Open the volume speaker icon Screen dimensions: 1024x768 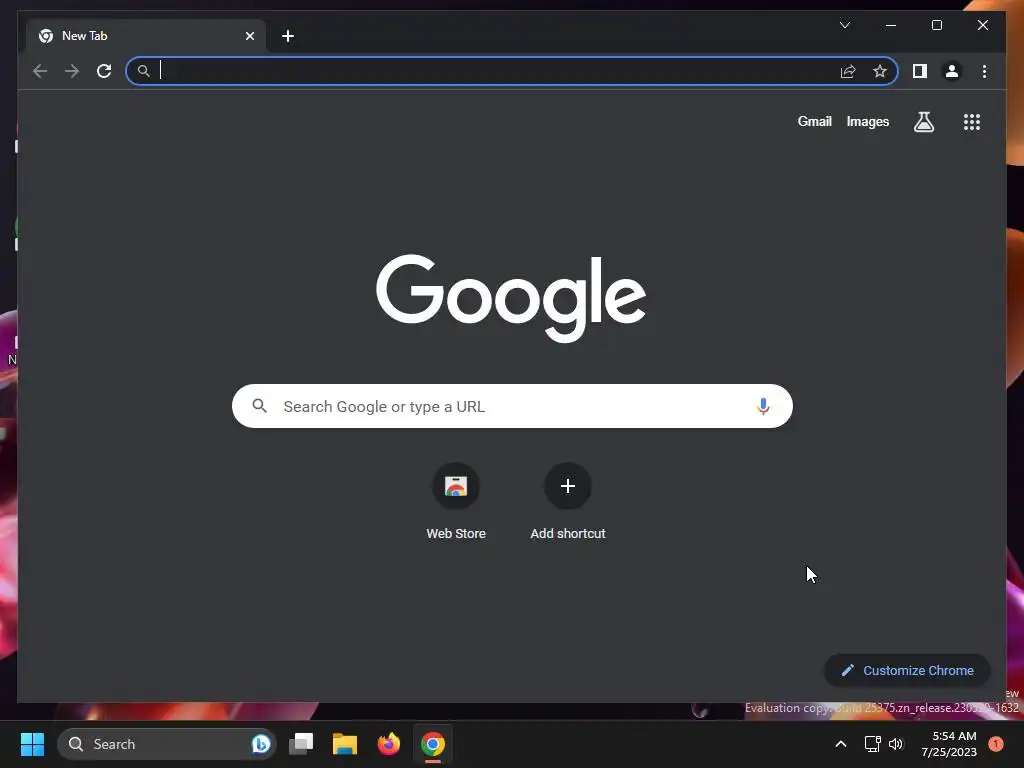[896, 744]
